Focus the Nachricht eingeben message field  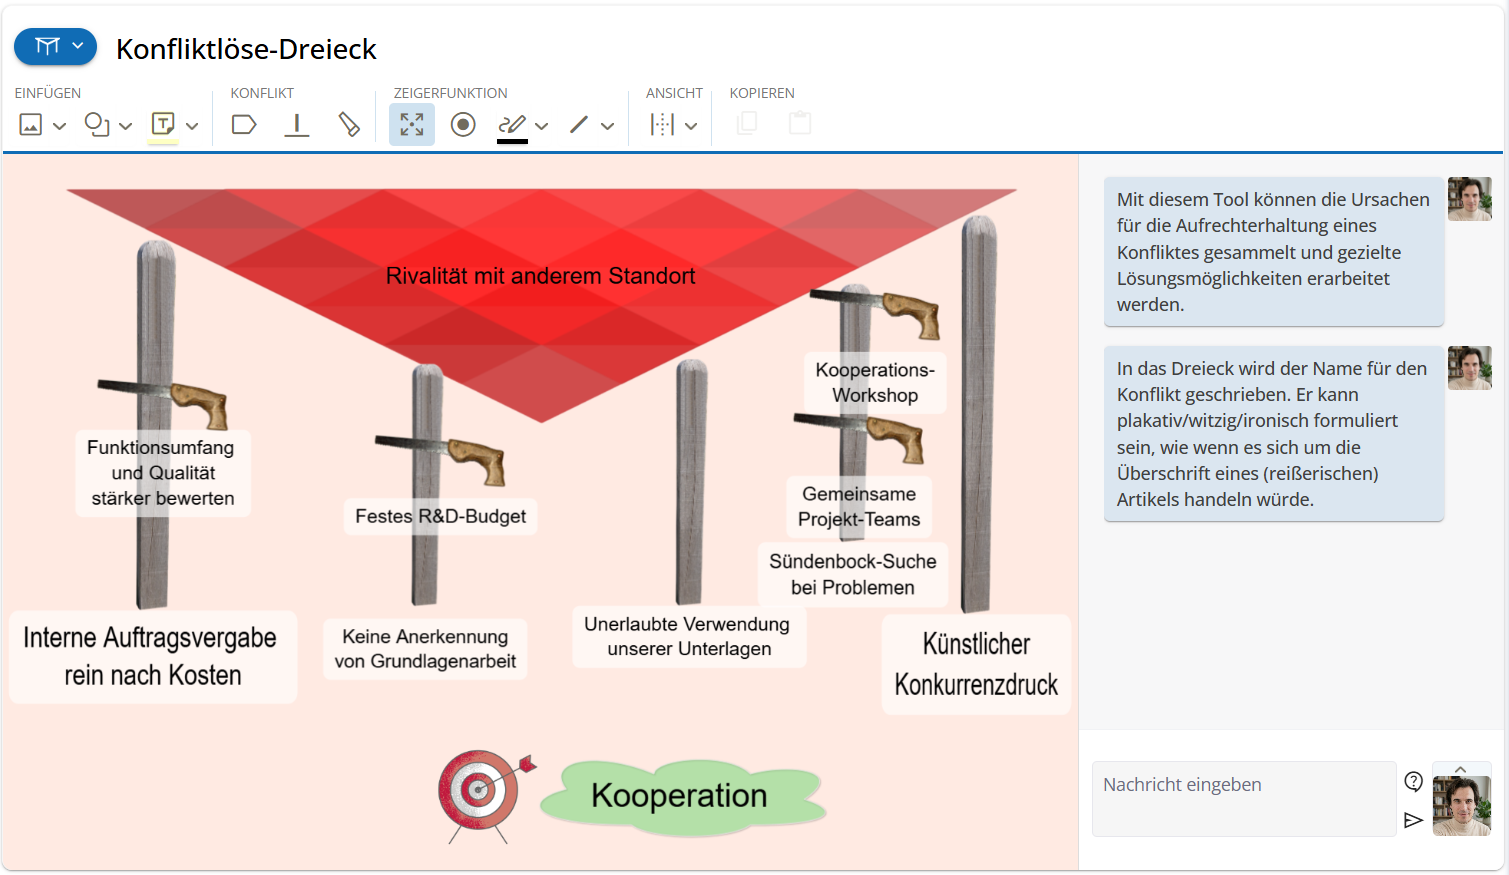1244,798
